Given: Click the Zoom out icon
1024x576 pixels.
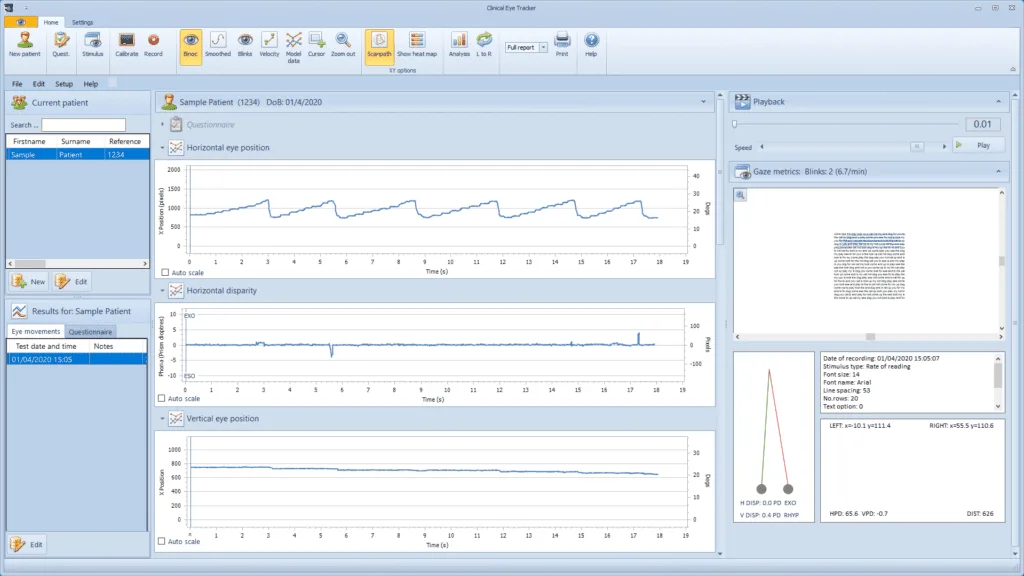Looking at the screenshot, I should (x=343, y=43).
